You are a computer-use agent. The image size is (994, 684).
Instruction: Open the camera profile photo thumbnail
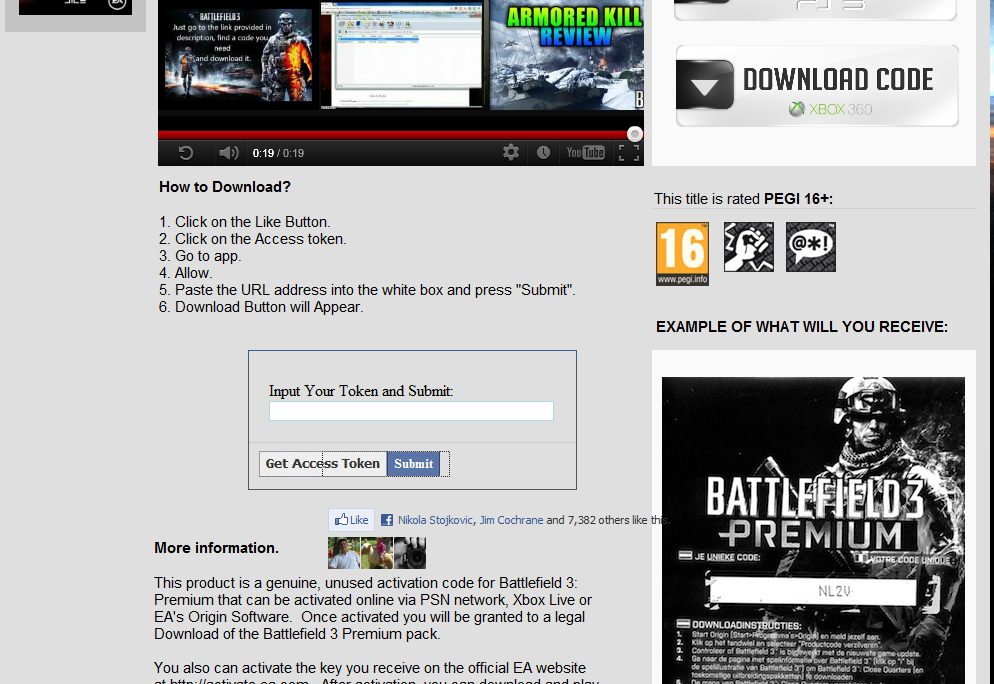[x=410, y=553]
